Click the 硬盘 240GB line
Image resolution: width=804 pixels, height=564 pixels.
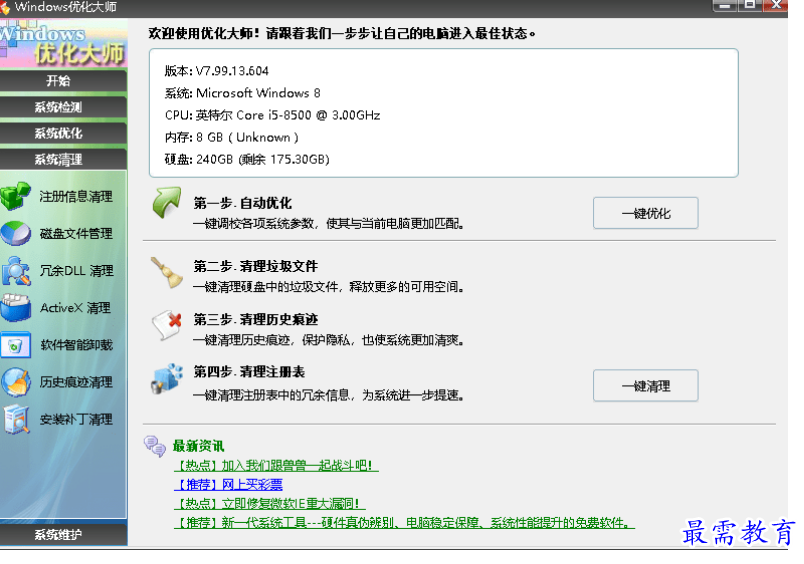coord(247,159)
